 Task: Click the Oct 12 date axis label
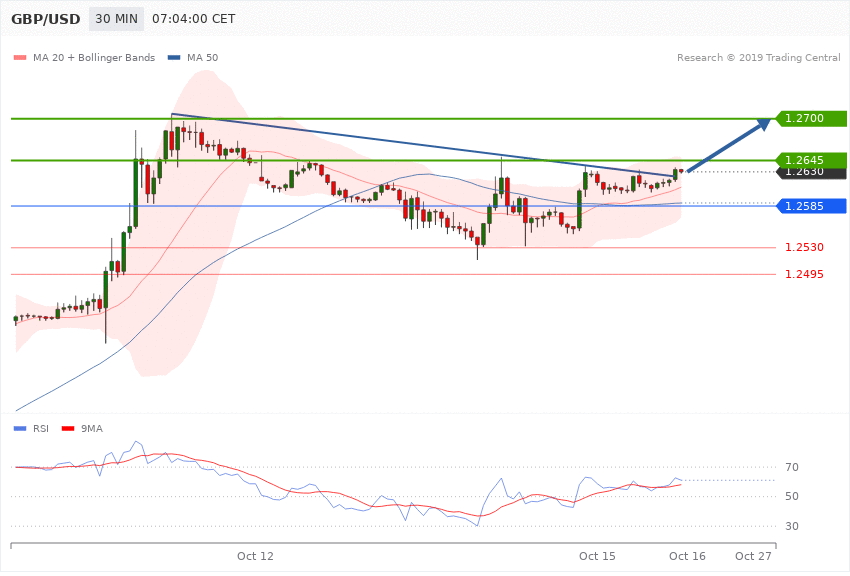(255, 556)
